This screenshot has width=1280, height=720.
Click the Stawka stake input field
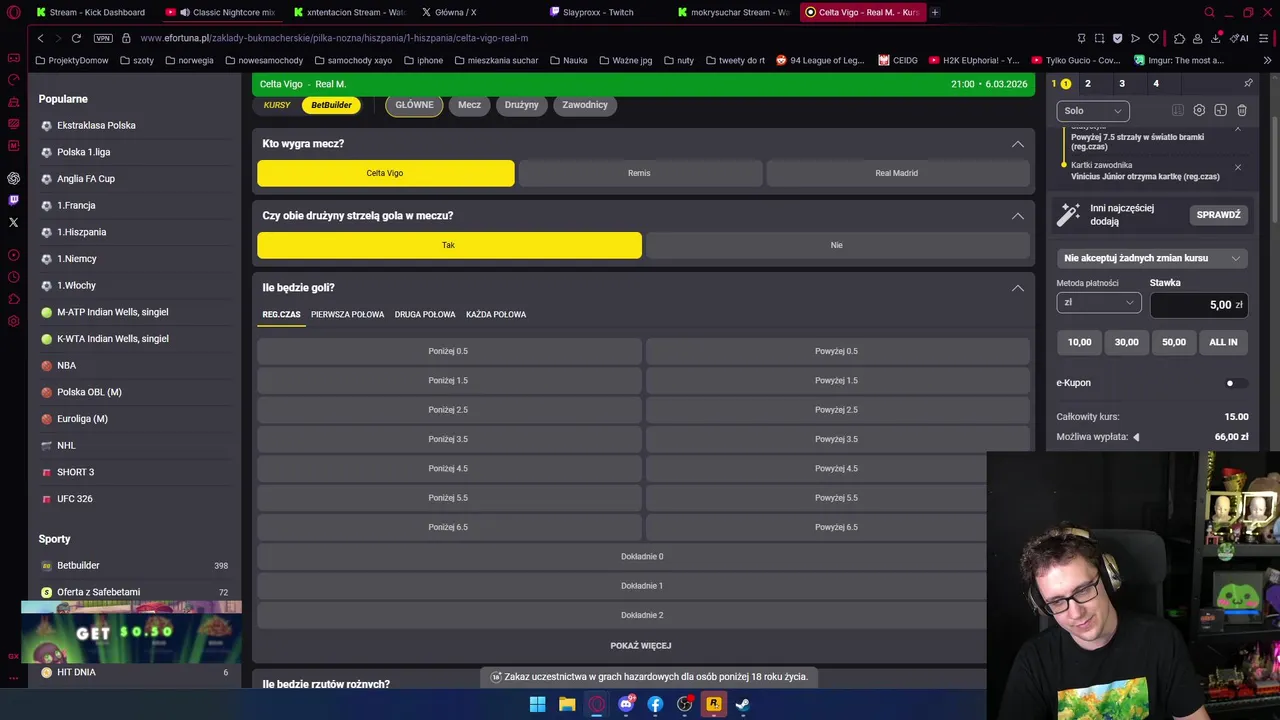coord(1199,305)
